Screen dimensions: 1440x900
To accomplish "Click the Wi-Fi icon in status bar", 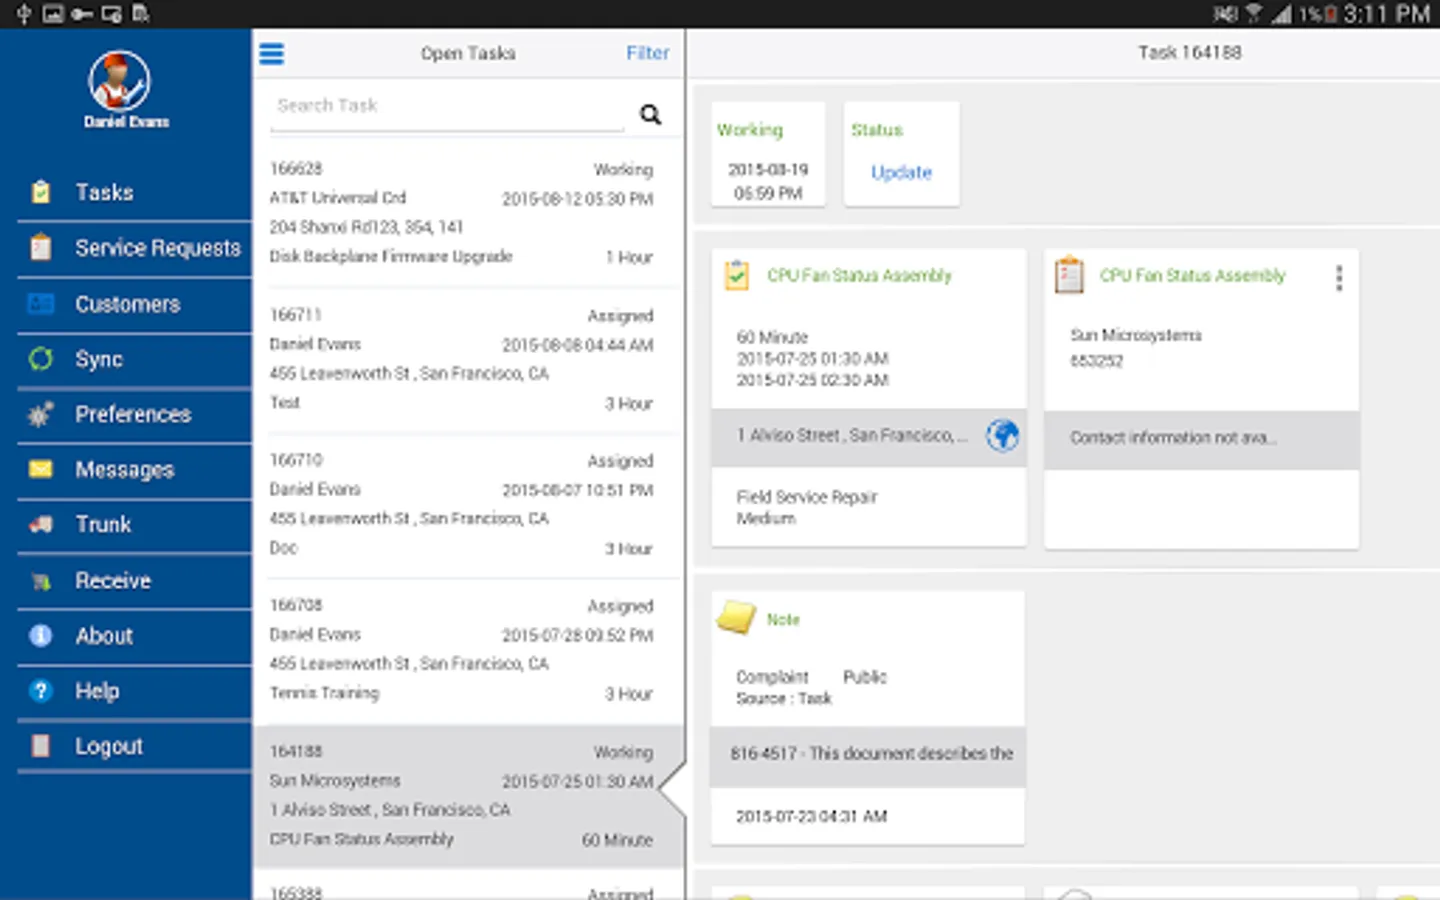I will (1253, 14).
